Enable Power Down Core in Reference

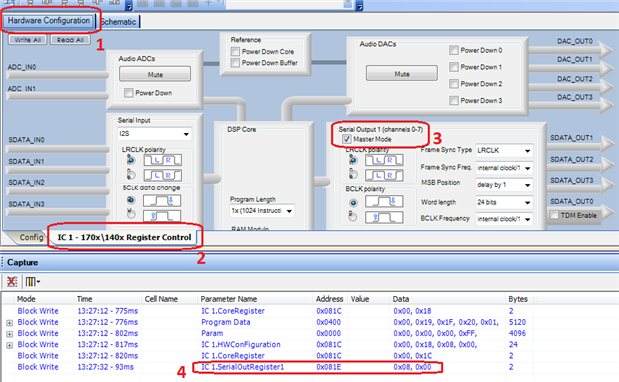point(235,52)
